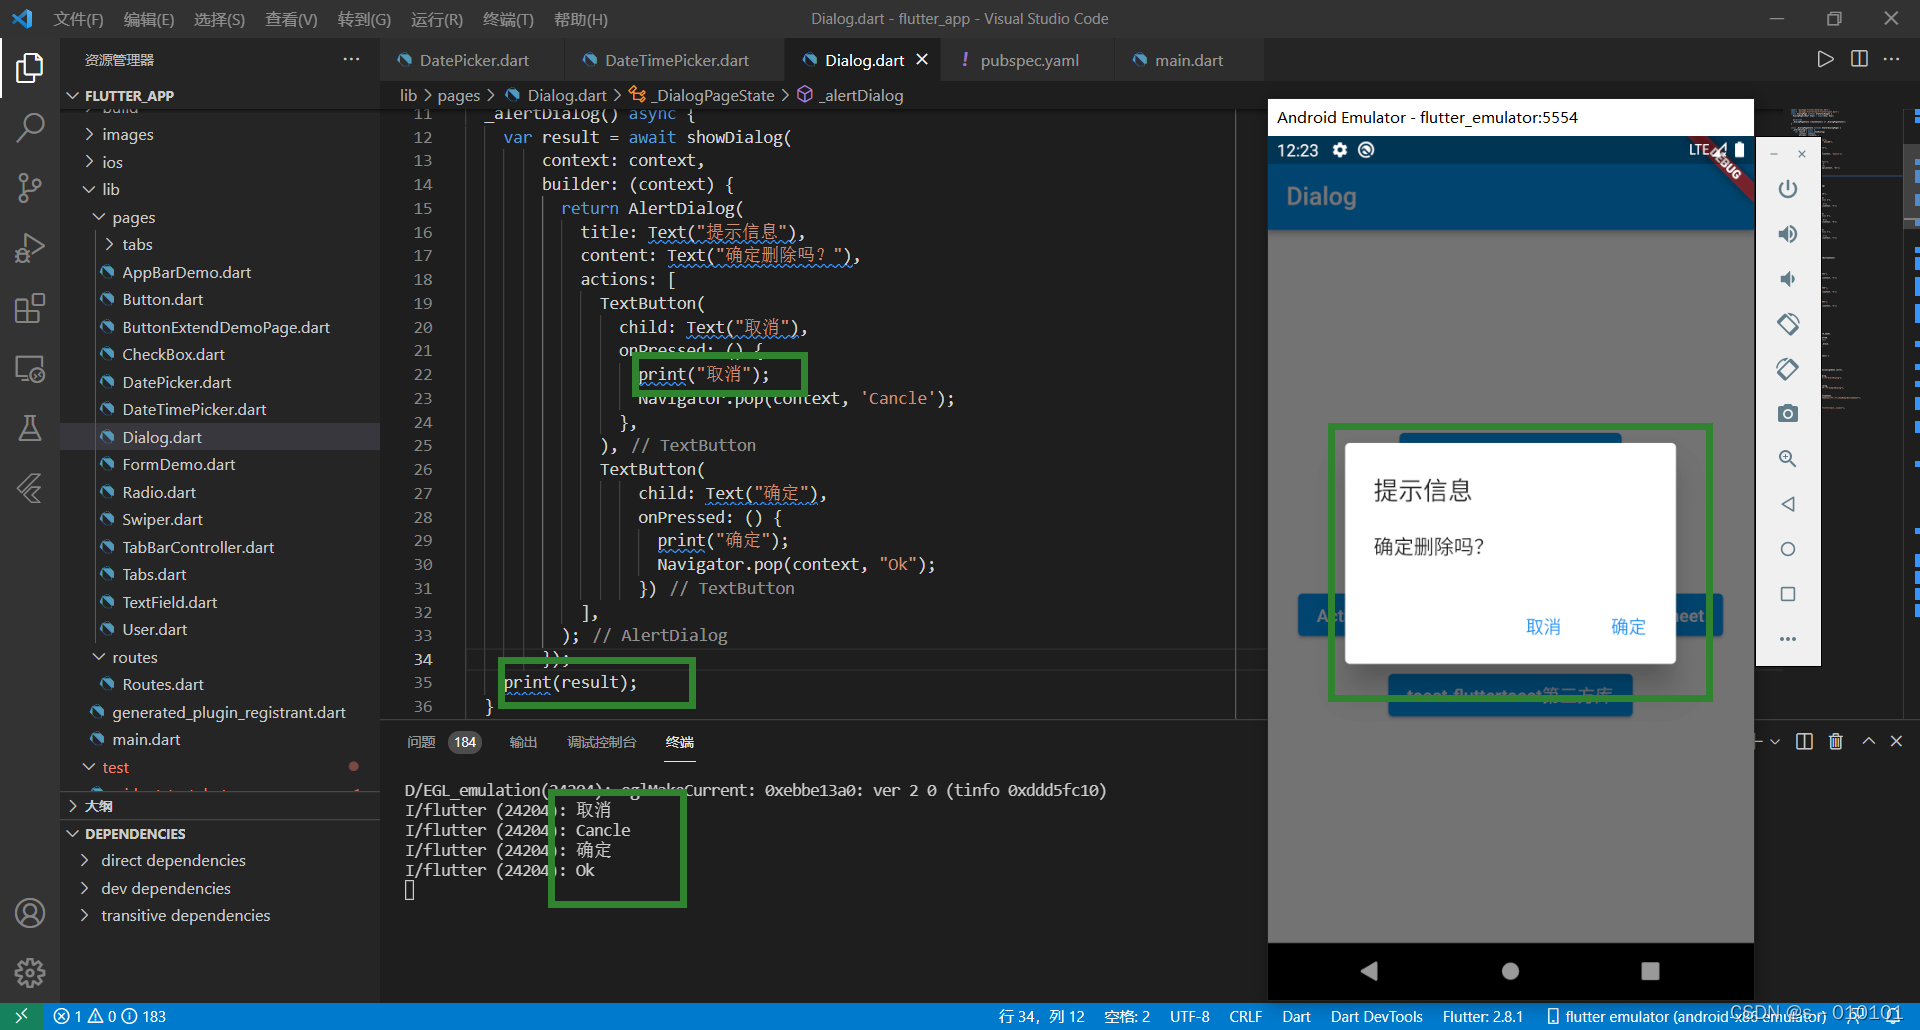The width and height of the screenshot is (1920, 1030).
Task: Open the 文件(F) menu
Action: (x=78, y=19)
